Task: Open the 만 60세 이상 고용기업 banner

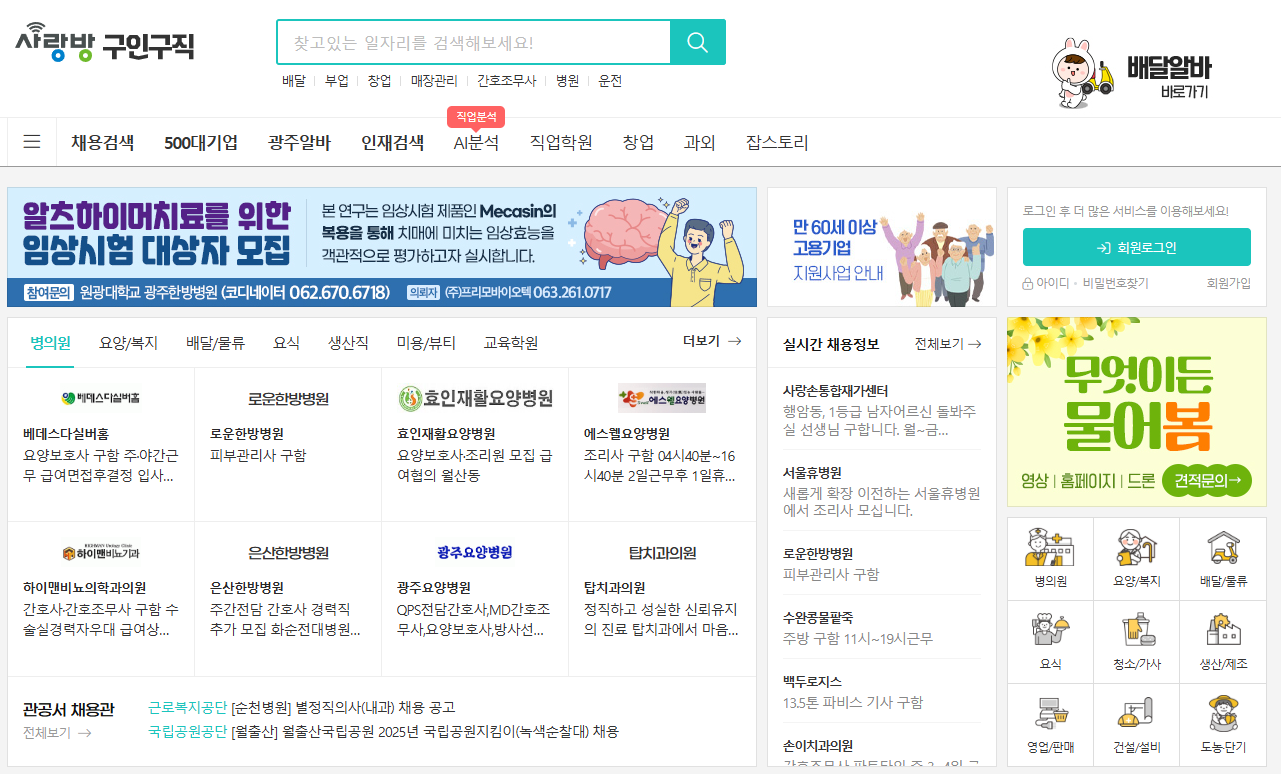Action: 882,247
